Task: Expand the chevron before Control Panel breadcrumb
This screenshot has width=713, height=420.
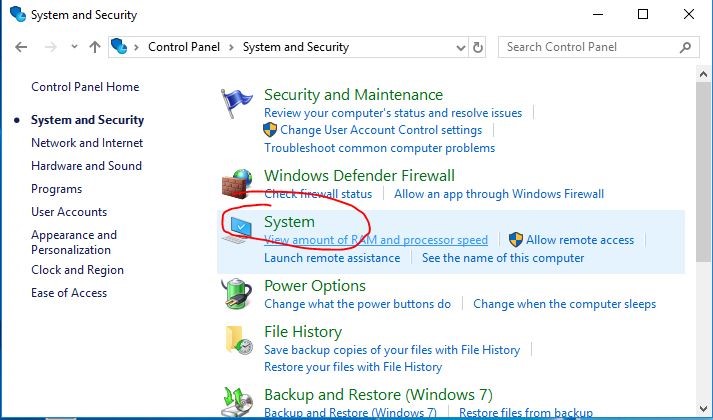Action: click(x=136, y=47)
